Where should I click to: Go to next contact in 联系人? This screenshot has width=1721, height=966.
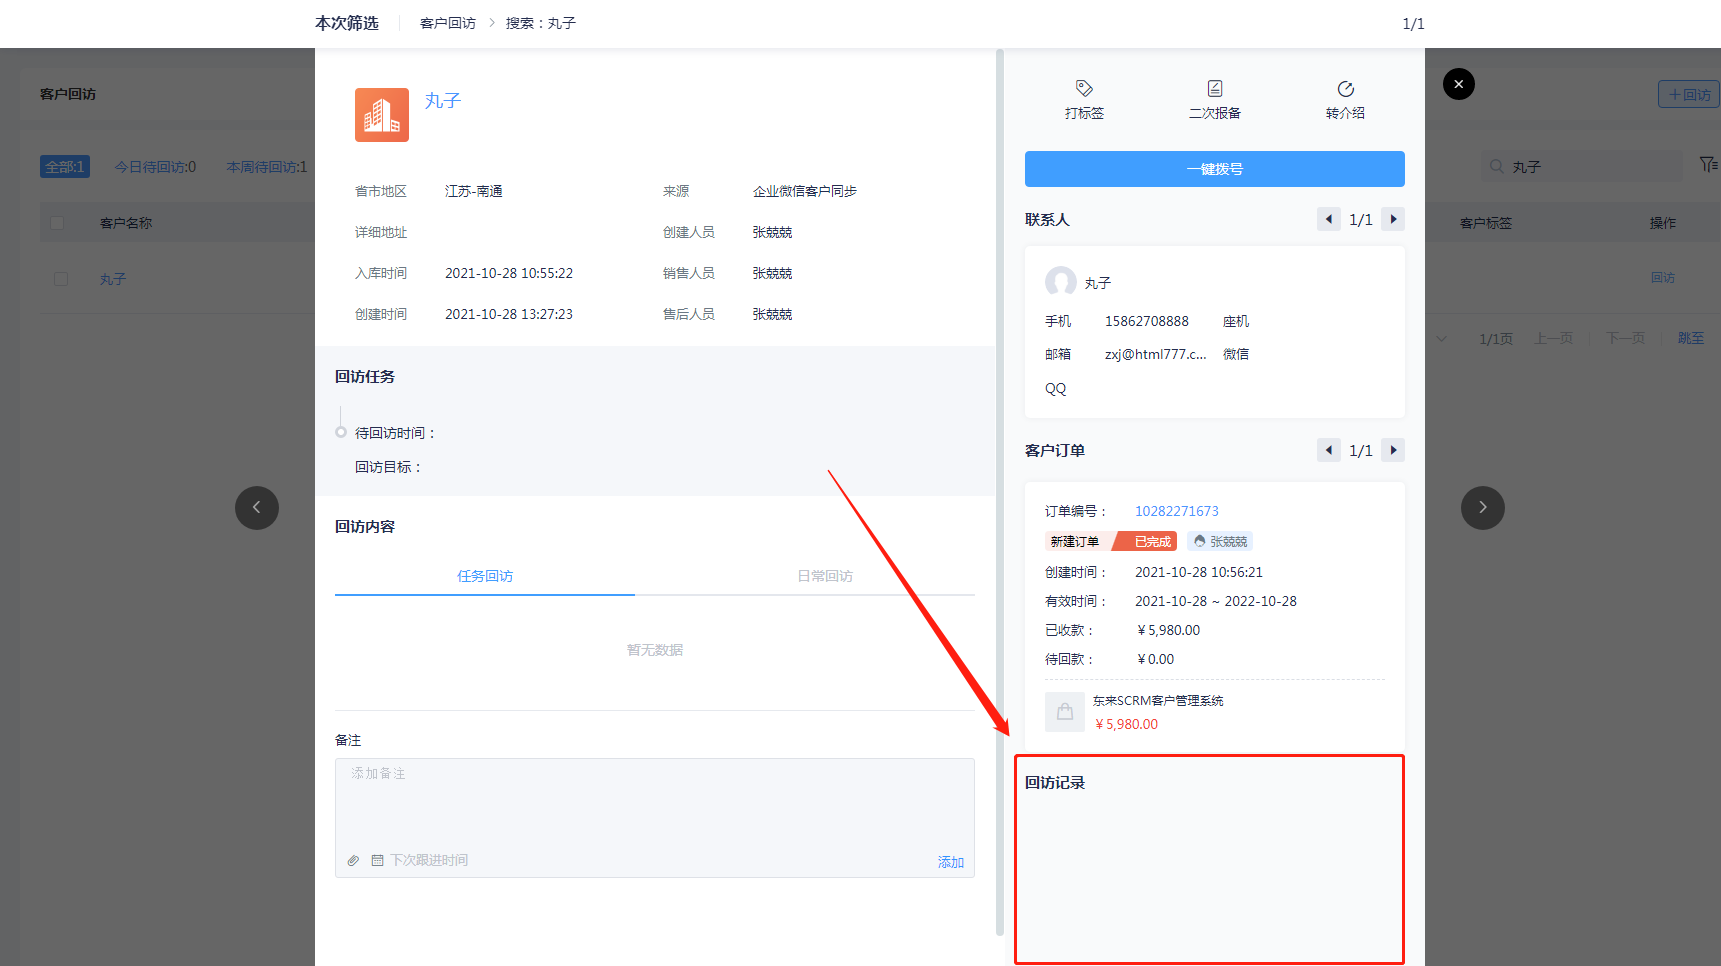coord(1393,219)
